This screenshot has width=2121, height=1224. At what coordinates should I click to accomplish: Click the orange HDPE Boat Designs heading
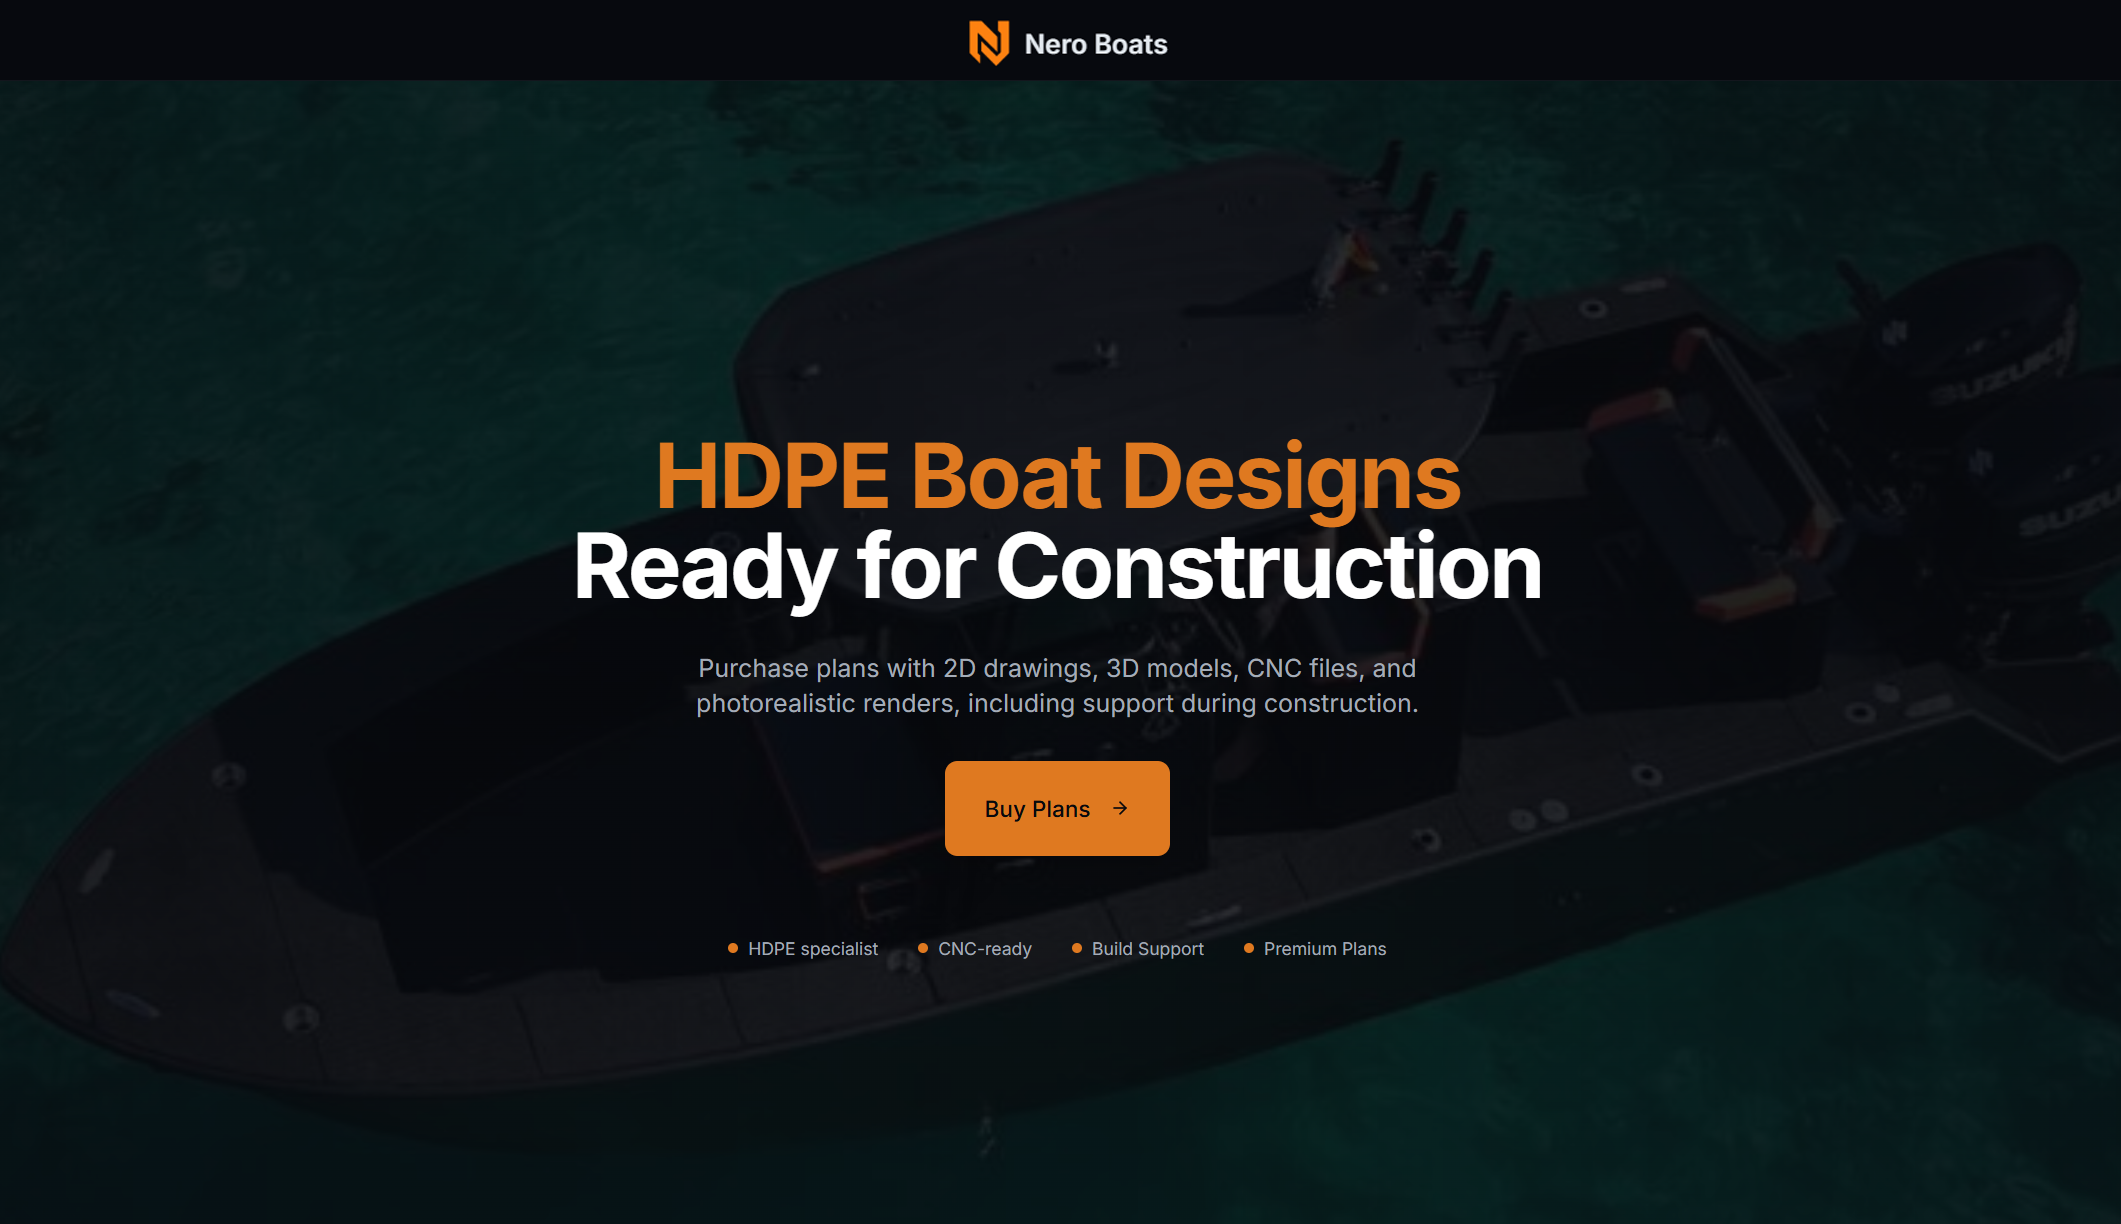pyautogui.click(x=1057, y=477)
